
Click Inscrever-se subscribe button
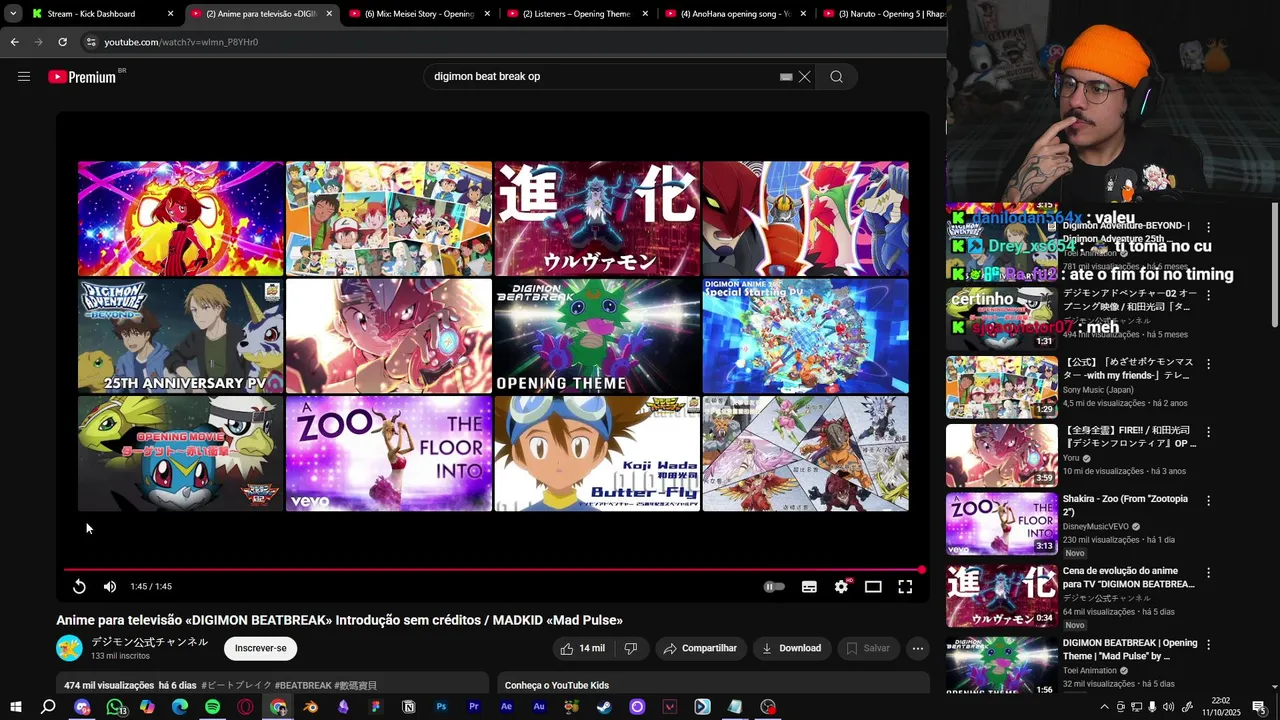click(x=260, y=648)
